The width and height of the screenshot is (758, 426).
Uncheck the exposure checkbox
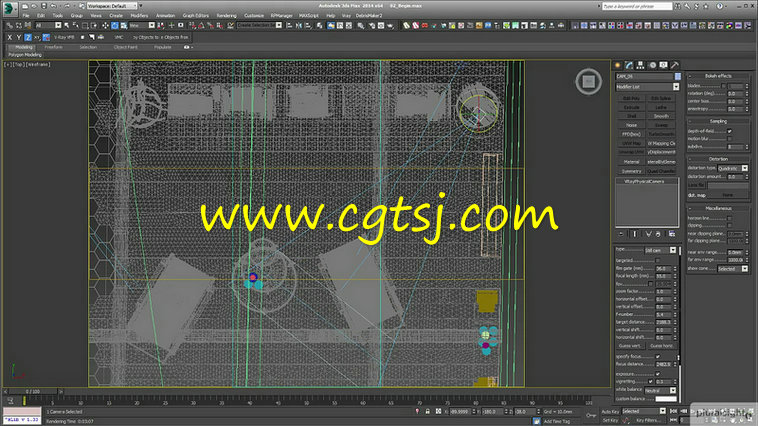tap(657, 374)
